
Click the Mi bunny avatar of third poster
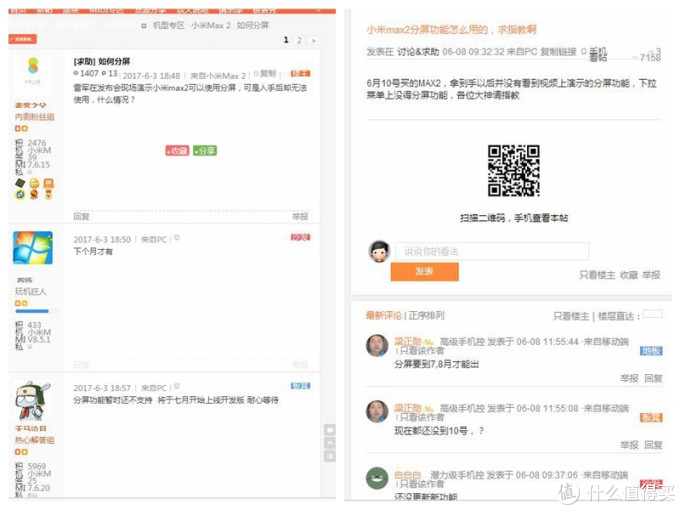tap(33, 400)
